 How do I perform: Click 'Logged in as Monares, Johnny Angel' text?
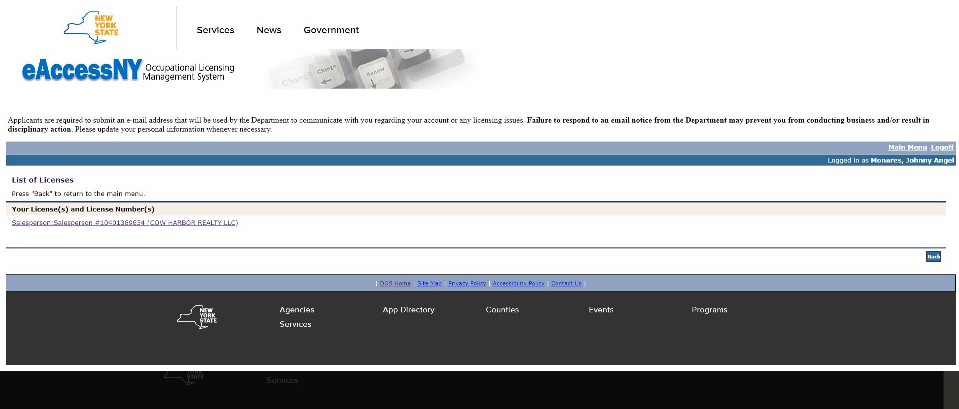[890, 160]
